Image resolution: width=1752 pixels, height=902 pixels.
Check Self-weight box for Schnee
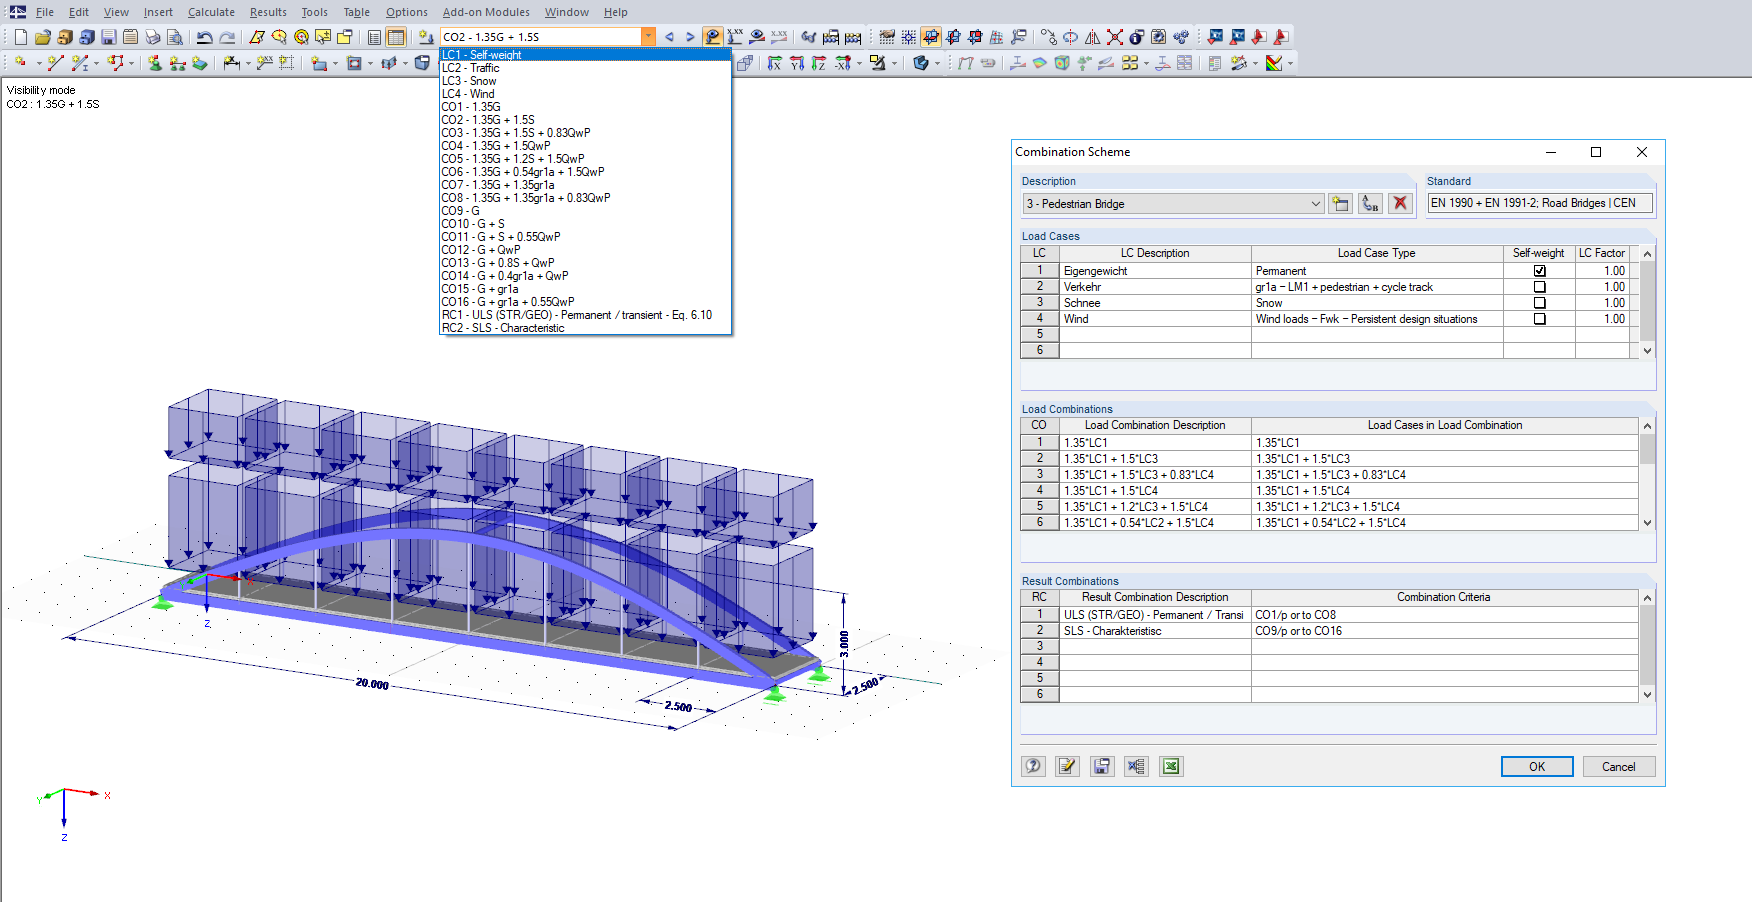tap(1539, 303)
